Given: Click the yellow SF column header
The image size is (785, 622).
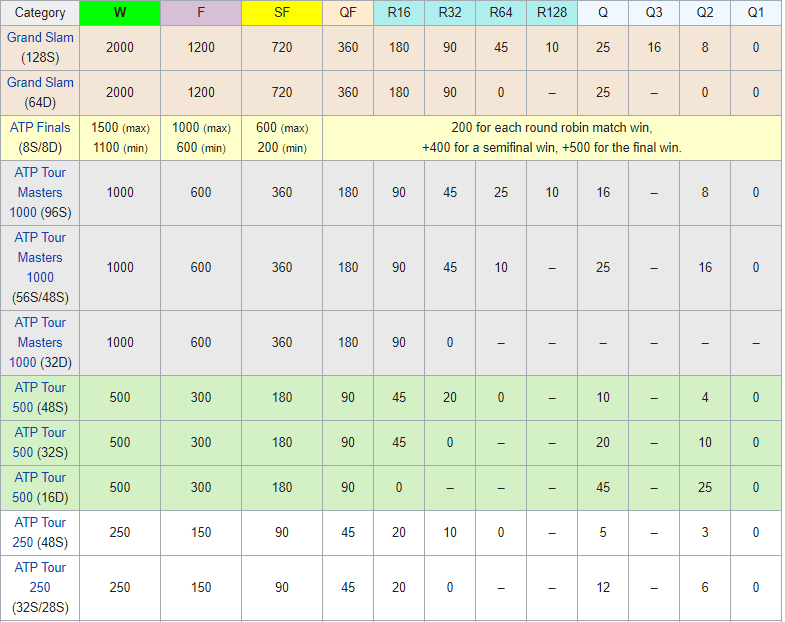Looking at the screenshot, I should coord(282,13).
